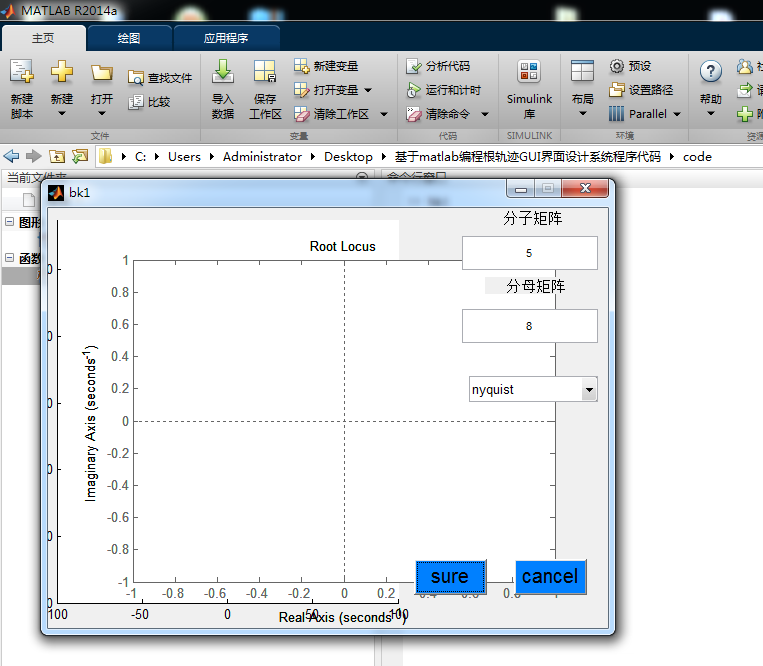Screen dimensions: 763x666
Task: Click Compare (比较) button
Action: point(149,102)
